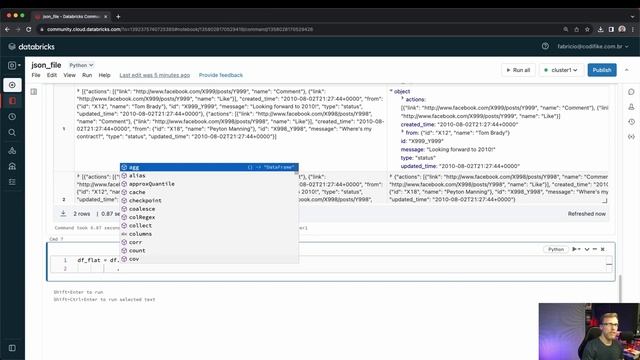The width and height of the screenshot is (640, 360).
Task: Open the Last edit history link
Action: [x=155, y=75]
